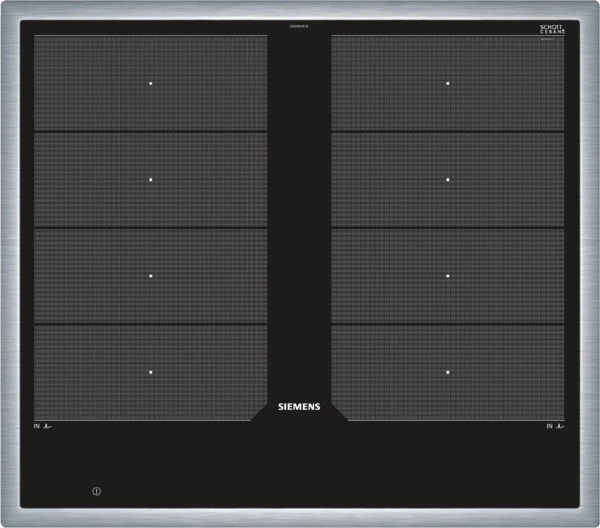This screenshot has width=600, height=528.
Task: Tap the left IN induction symbol
Action: [x=43, y=426]
